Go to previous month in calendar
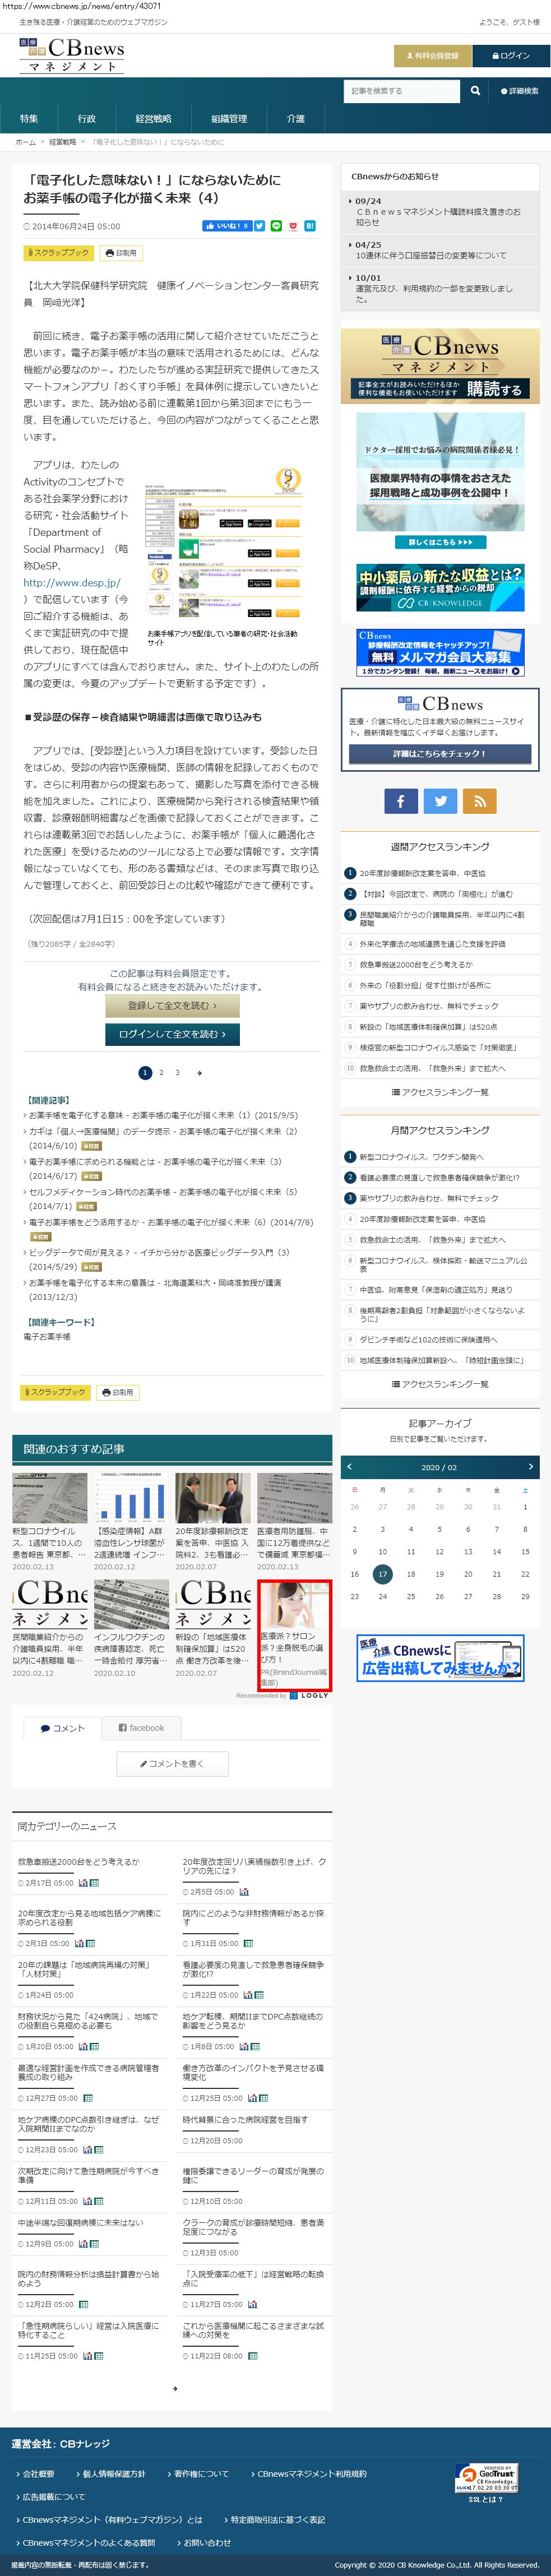 coord(349,1466)
